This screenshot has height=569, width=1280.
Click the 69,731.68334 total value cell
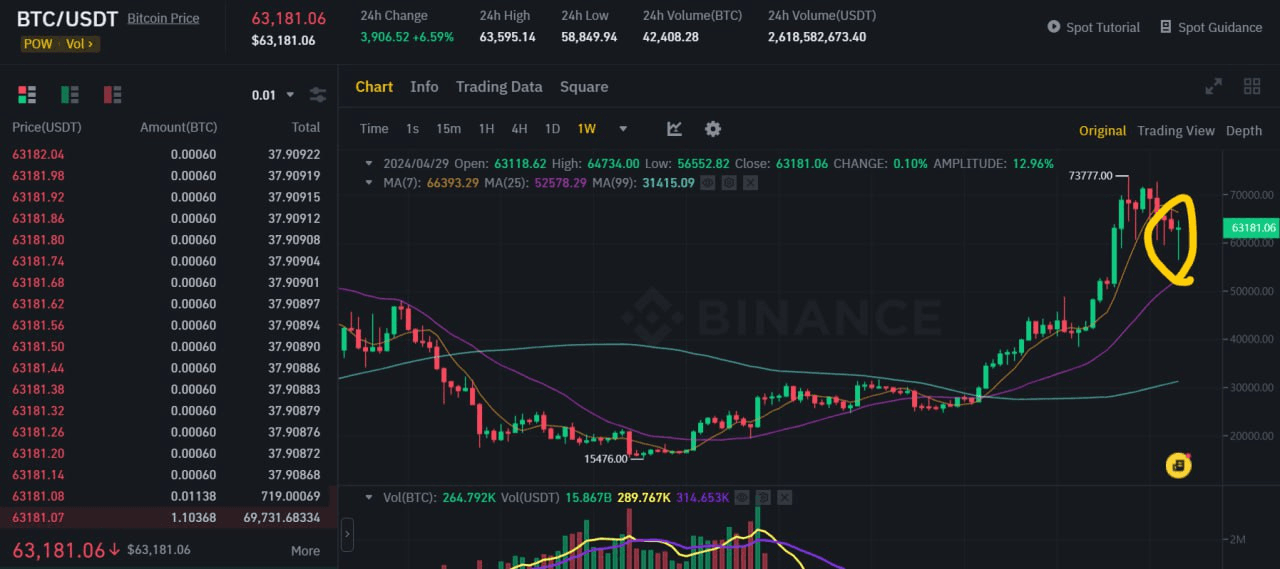[x=281, y=517]
